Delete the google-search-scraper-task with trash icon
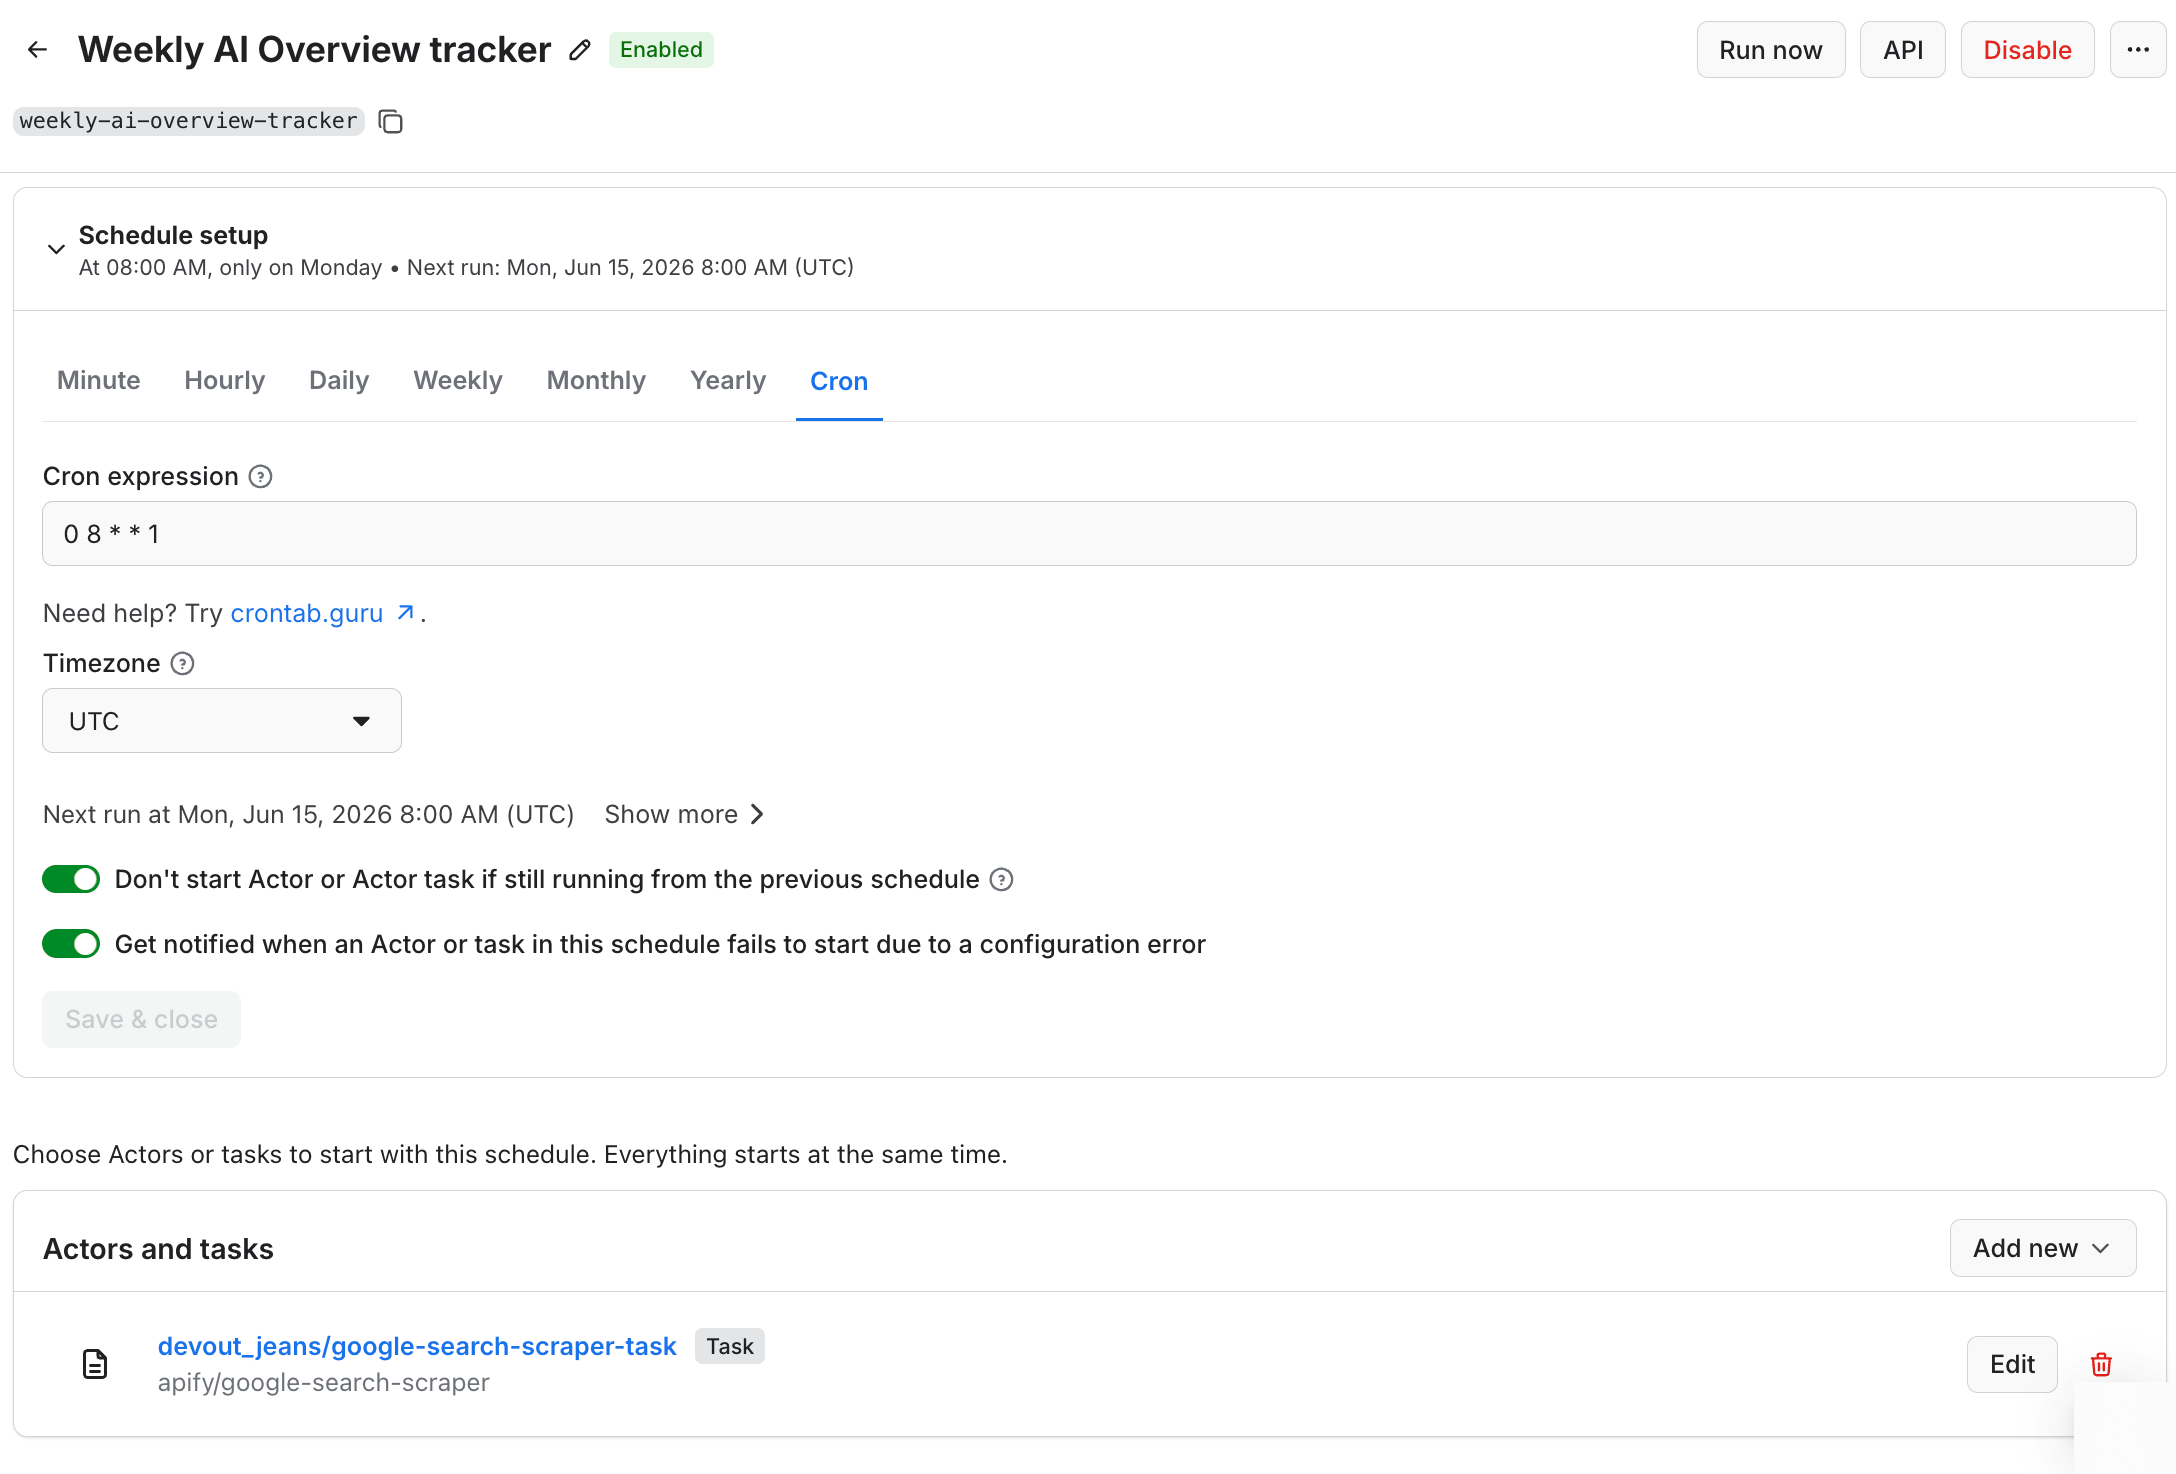This screenshot has width=2176, height=1474. coord(2101,1364)
